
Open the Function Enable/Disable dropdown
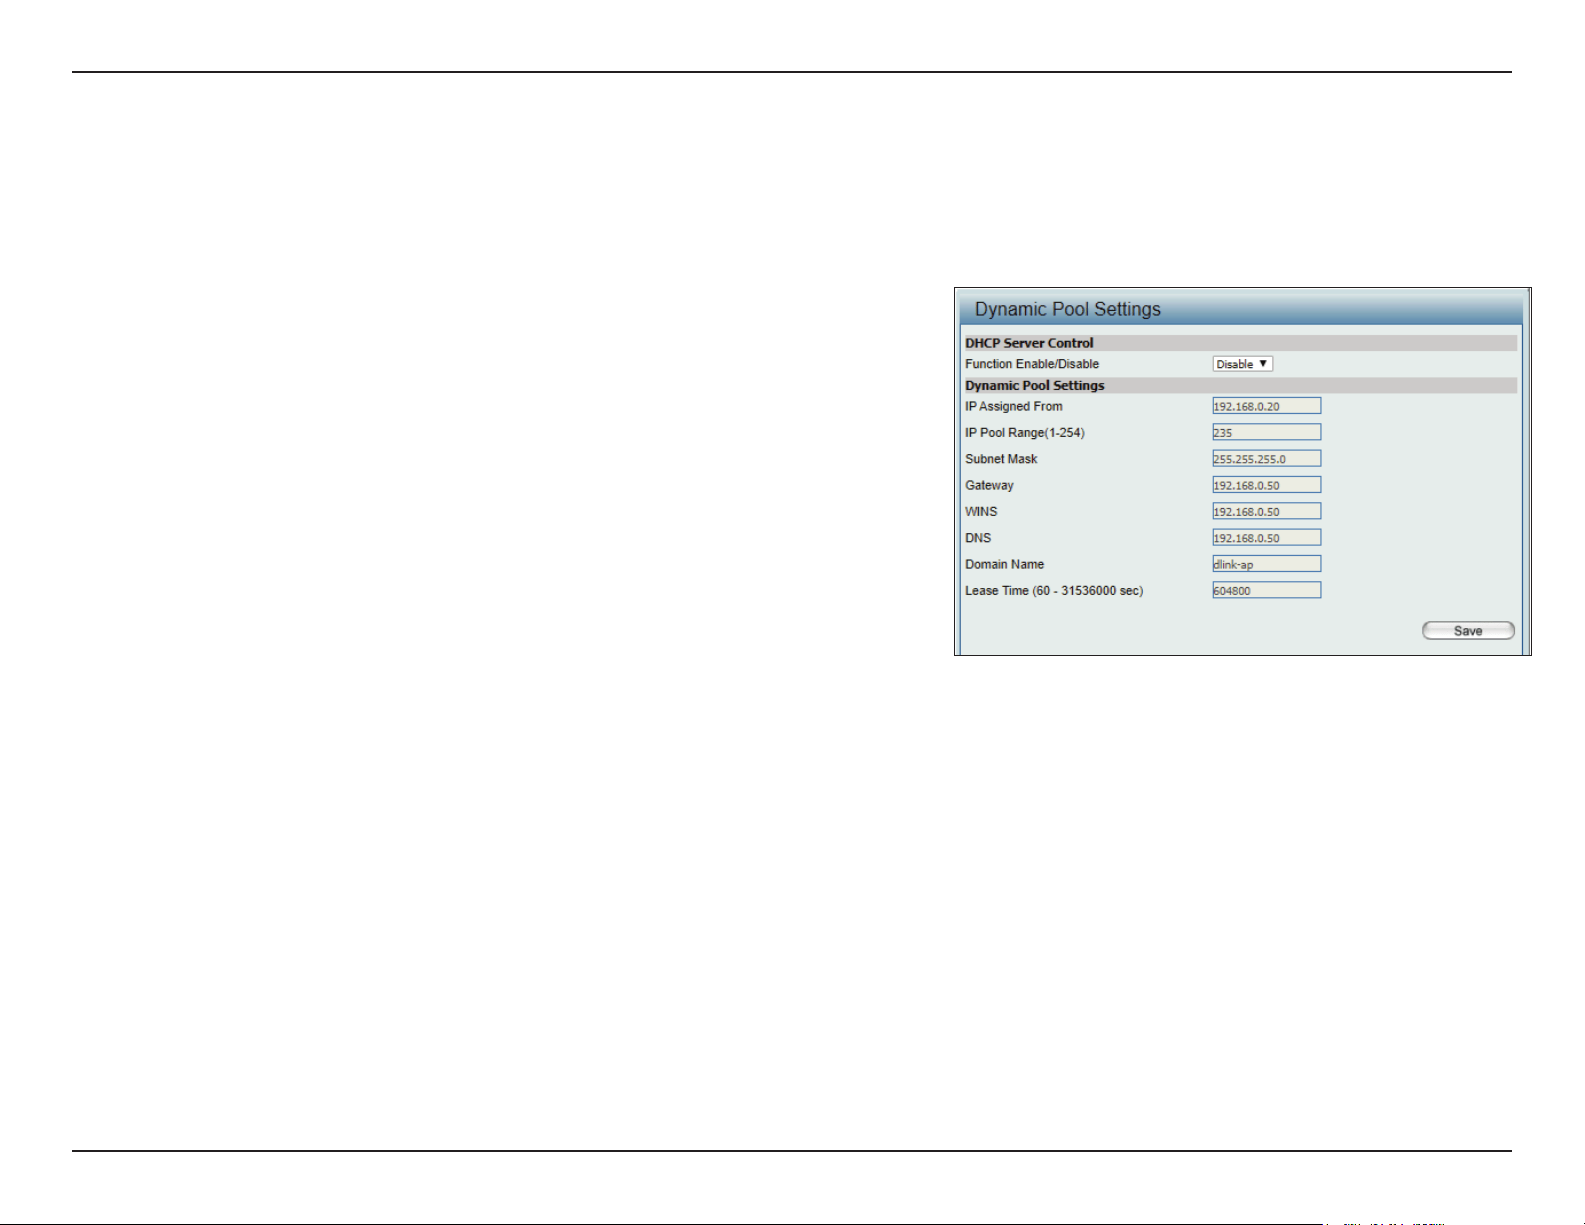[x=1242, y=364]
